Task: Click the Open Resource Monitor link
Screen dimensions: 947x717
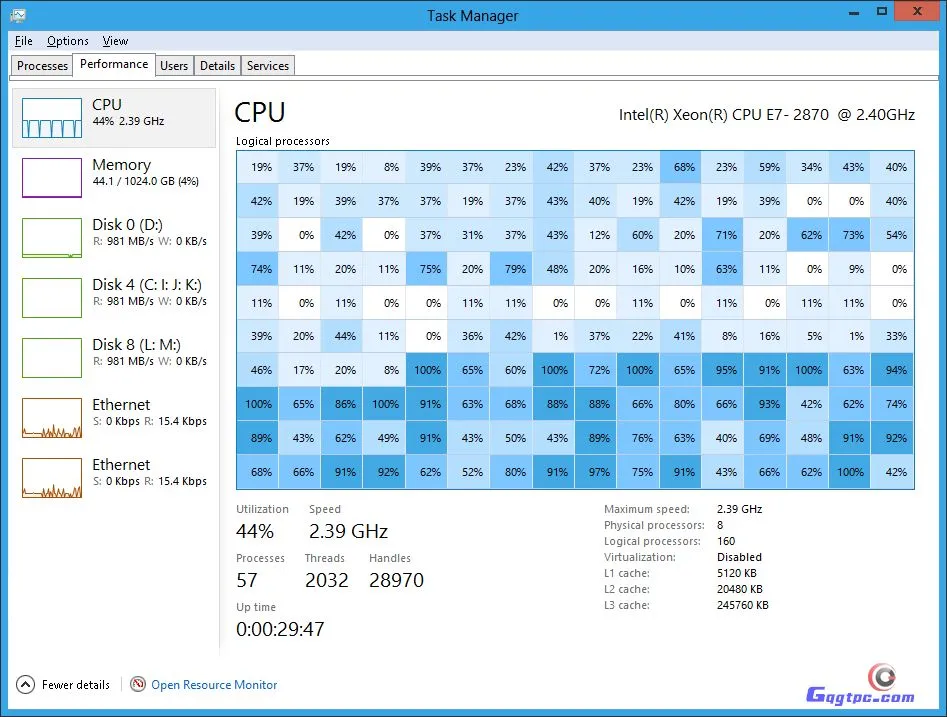Action: (214, 685)
